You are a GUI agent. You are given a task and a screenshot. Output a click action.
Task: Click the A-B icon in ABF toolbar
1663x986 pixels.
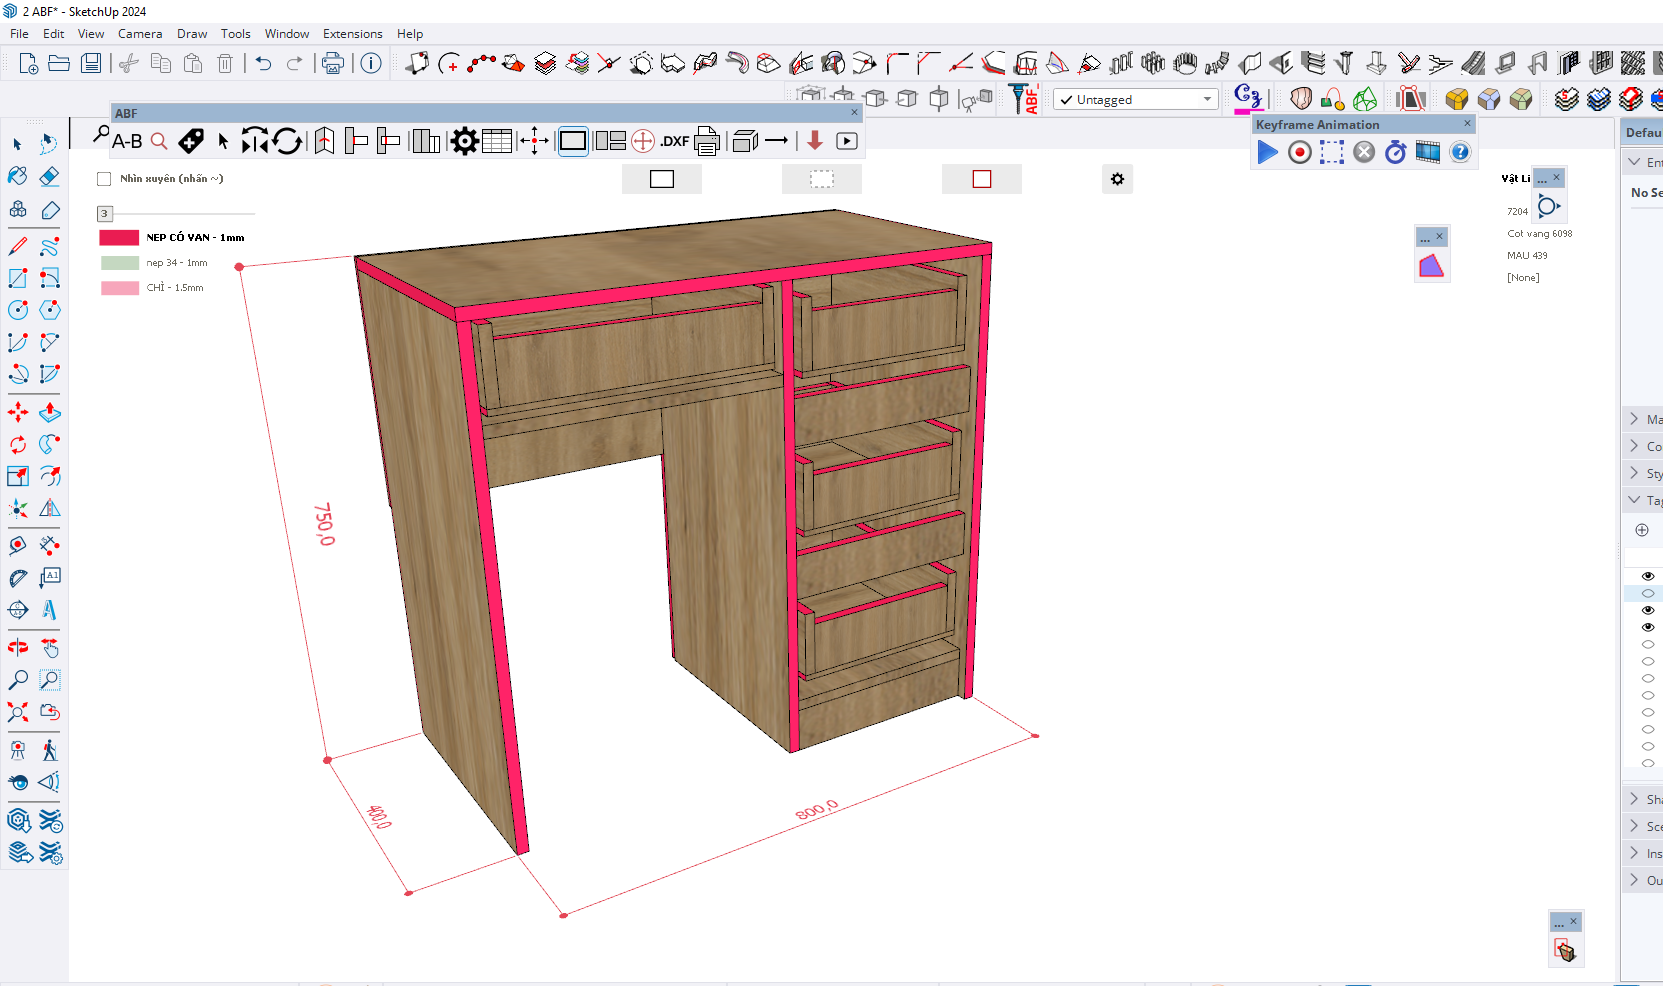click(x=127, y=142)
